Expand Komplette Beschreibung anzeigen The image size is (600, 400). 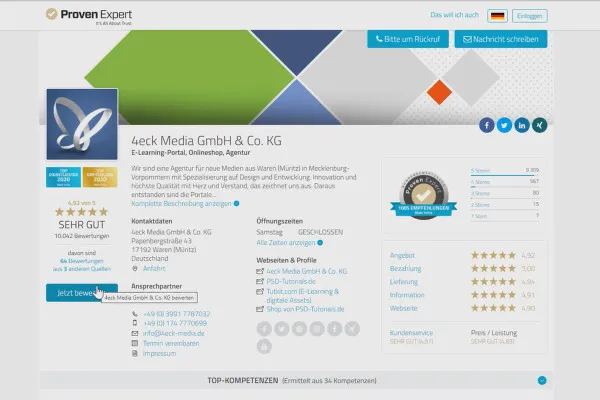[x=185, y=203]
